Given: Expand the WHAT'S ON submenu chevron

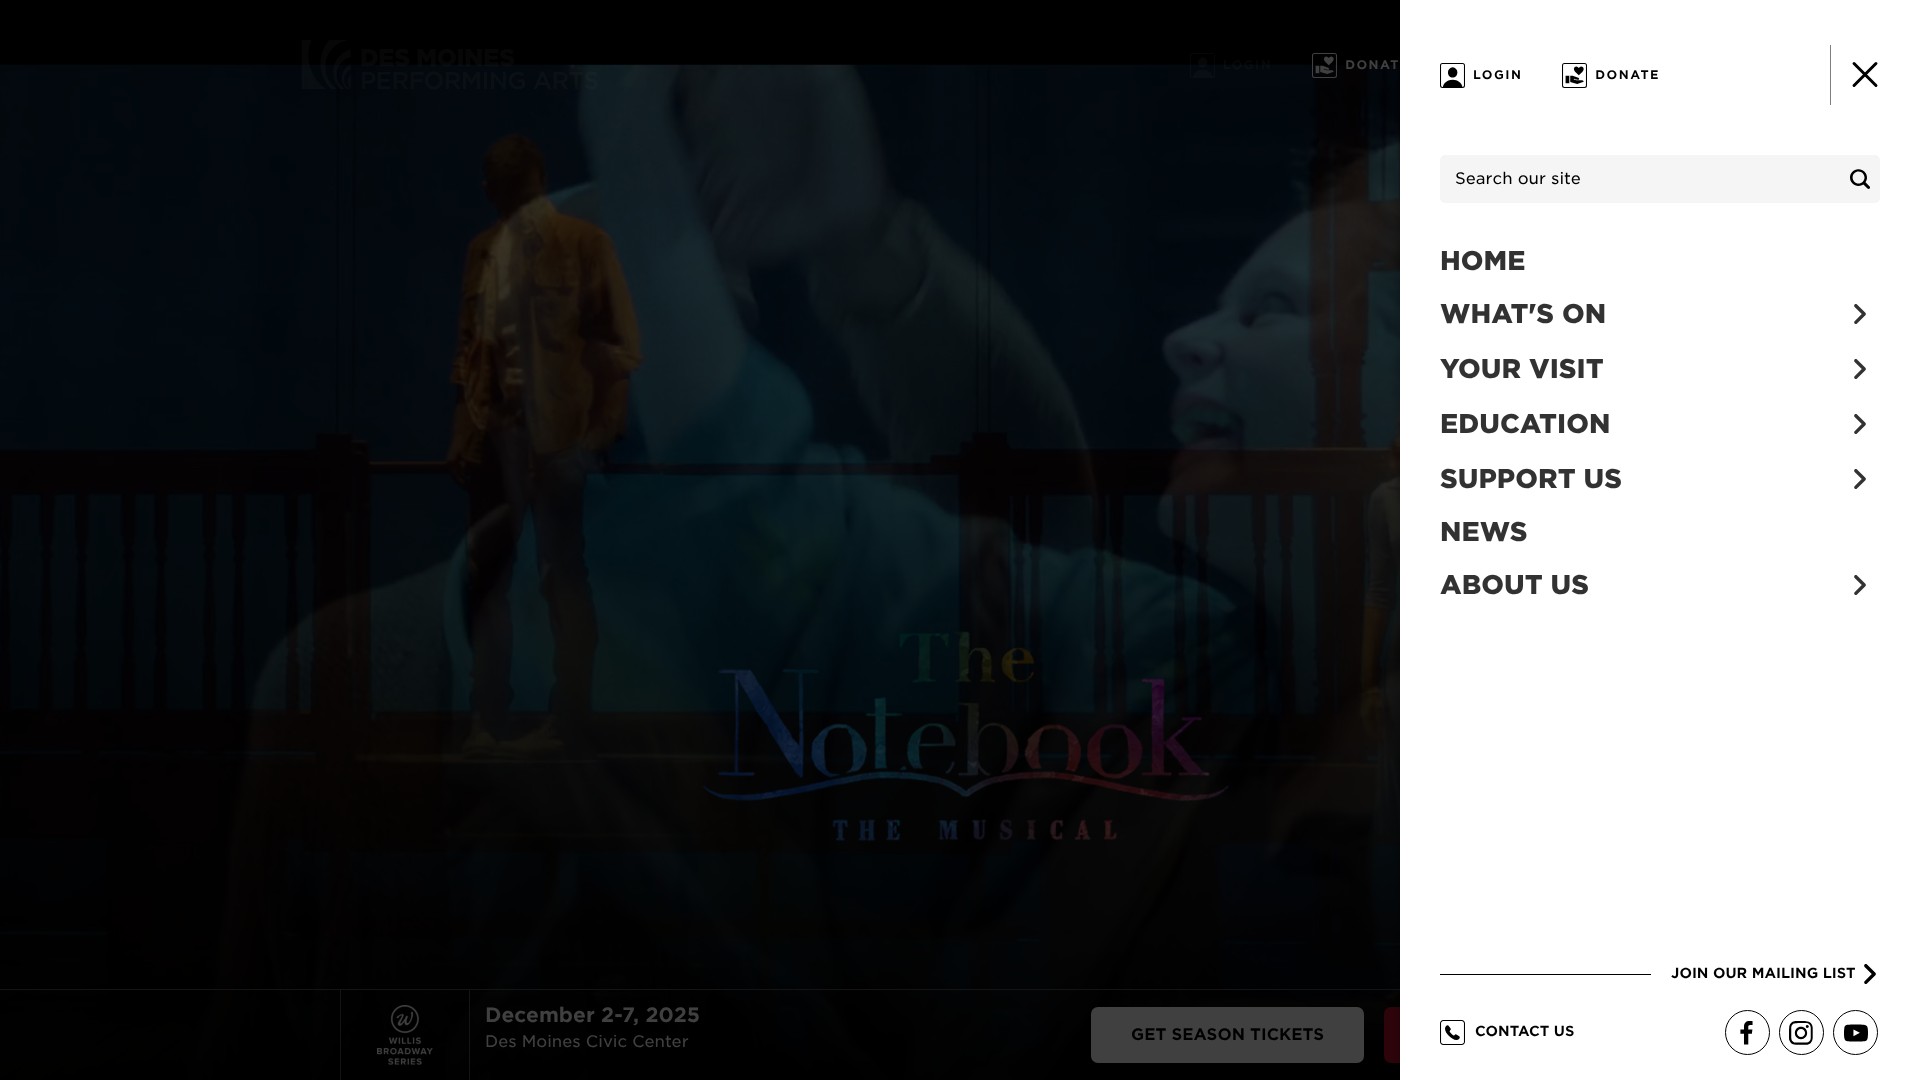Looking at the screenshot, I should [x=1859, y=314].
